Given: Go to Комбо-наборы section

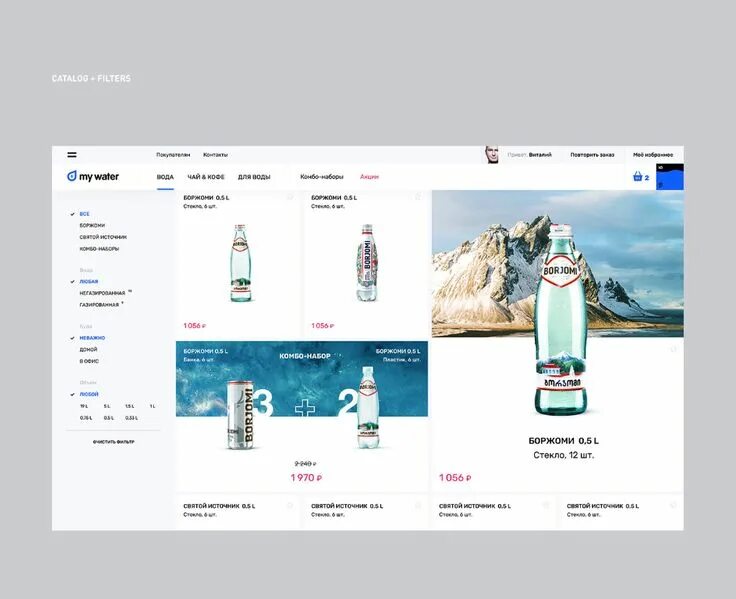Looking at the screenshot, I should click(322, 177).
